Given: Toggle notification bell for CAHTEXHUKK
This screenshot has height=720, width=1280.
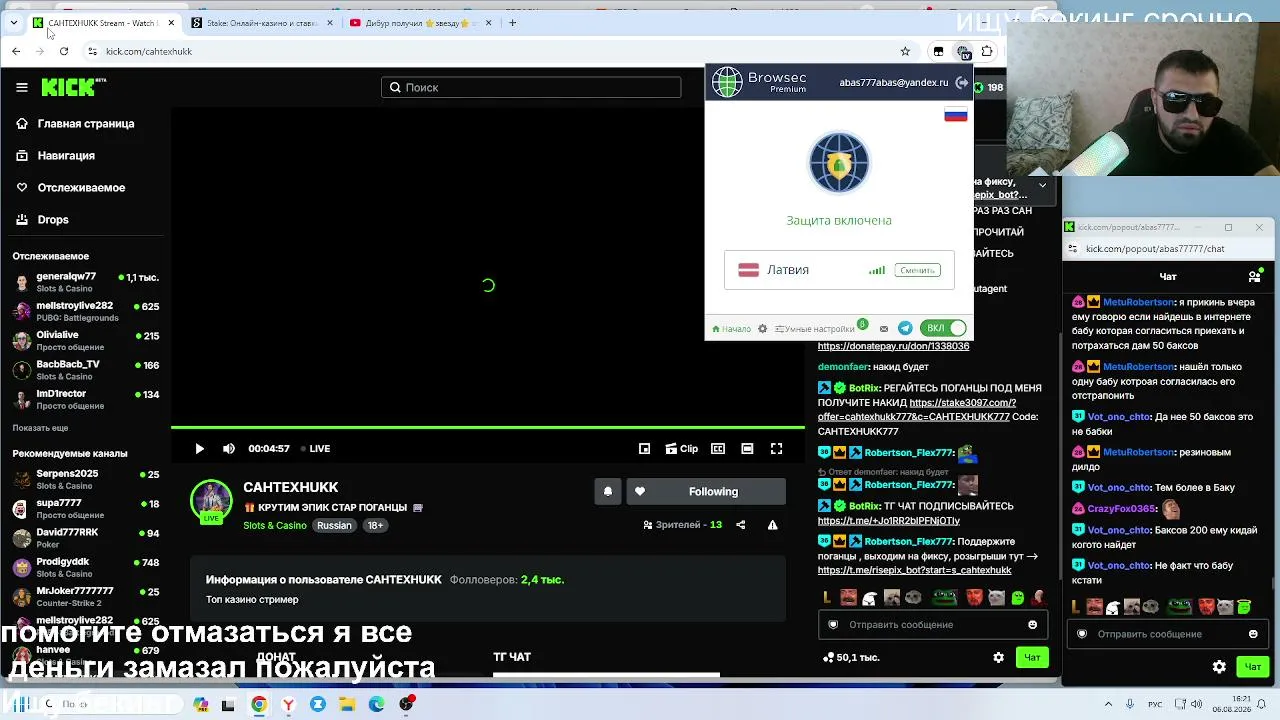Looking at the screenshot, I should [x=608, y=492].
